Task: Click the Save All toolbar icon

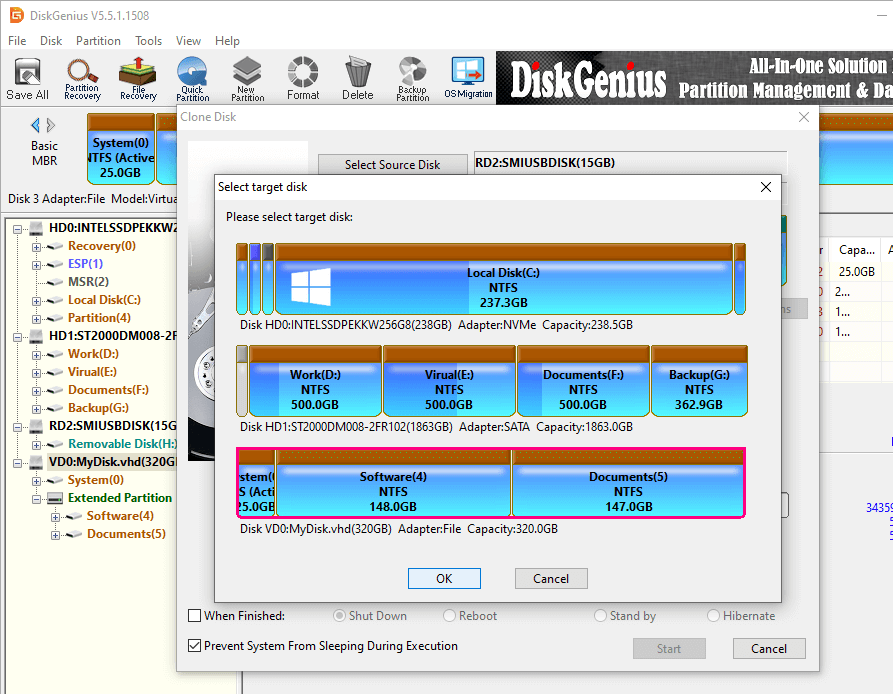Action: coord(27,78)
